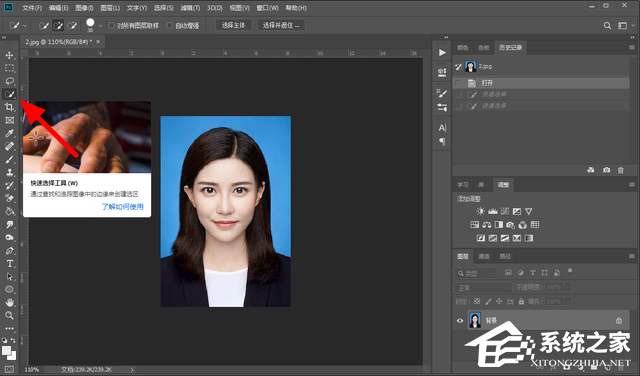Screen dimensions: 640x376
Task: Expand the layer type filter dropdown
Action: point(476,273)
